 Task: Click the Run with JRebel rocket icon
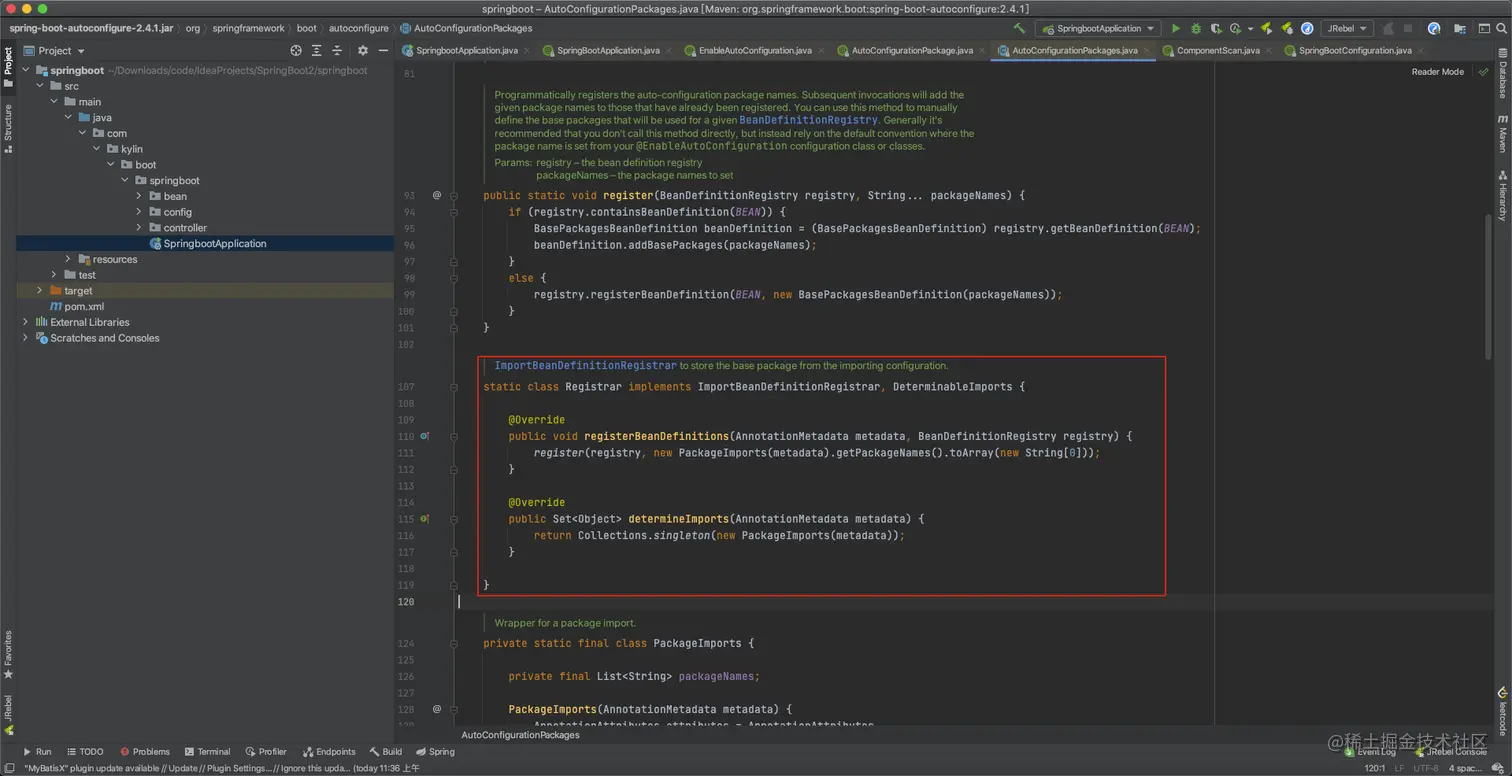[1266, 29]
